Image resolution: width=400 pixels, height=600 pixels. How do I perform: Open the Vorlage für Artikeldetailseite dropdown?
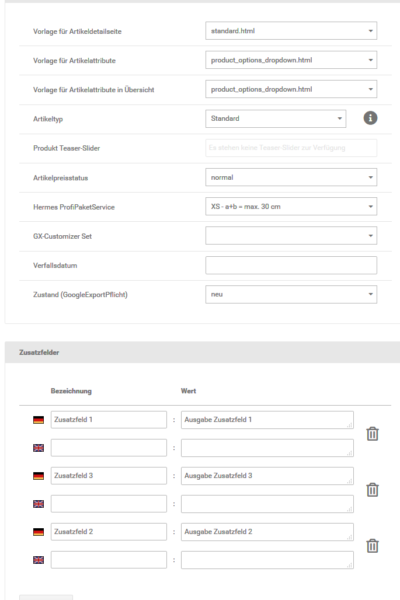coord(291,31)
